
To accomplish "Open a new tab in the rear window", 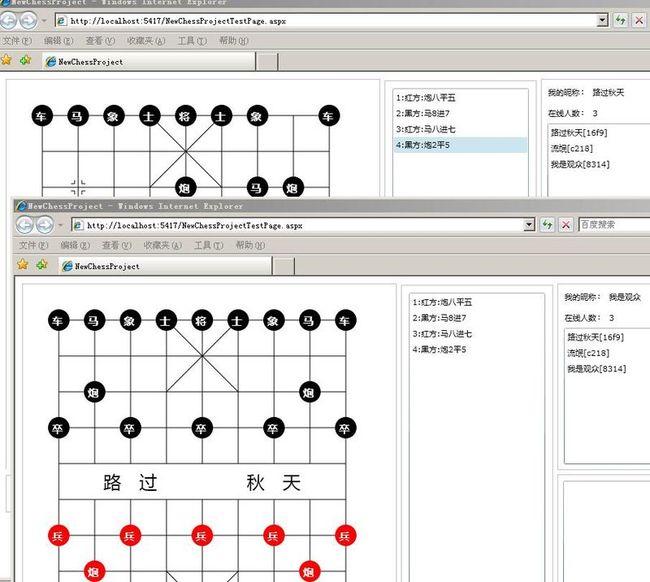I will coord(267,61).
